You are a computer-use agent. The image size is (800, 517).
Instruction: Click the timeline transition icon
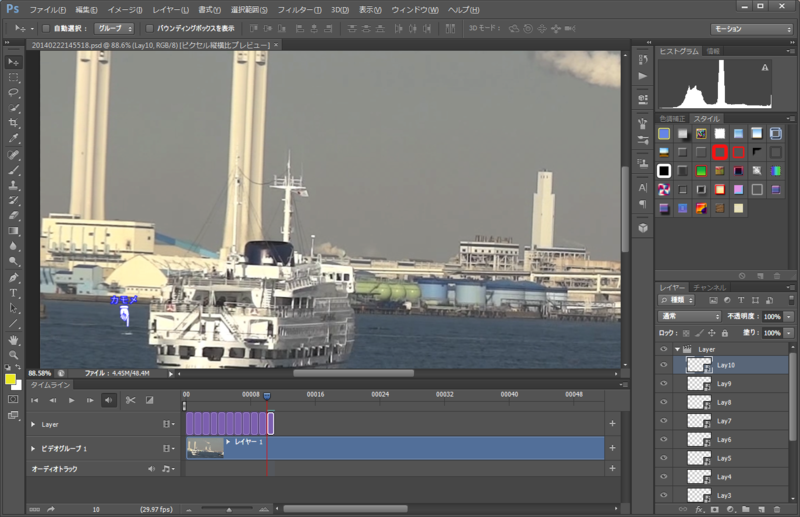coord(149,400)
